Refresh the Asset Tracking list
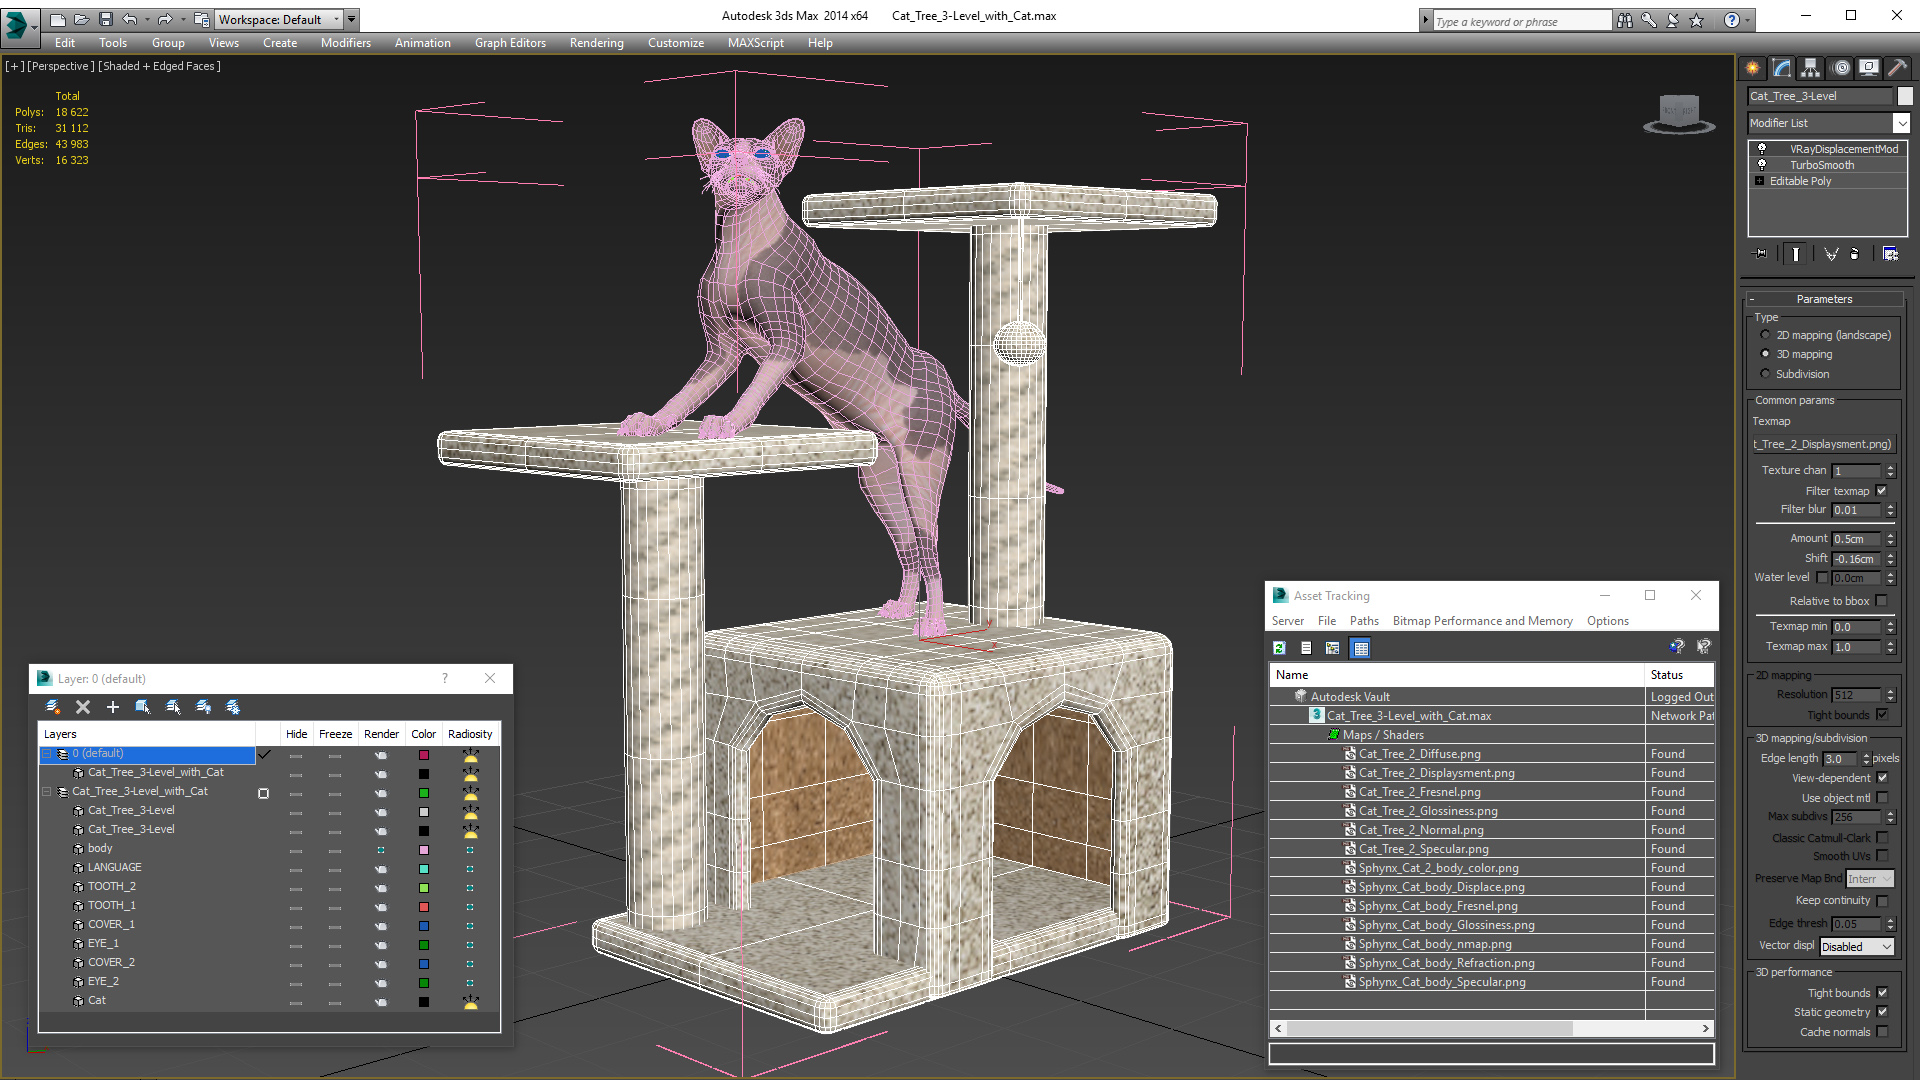The height and width of the screenshot is (1080, 1920). point(1279,648)
